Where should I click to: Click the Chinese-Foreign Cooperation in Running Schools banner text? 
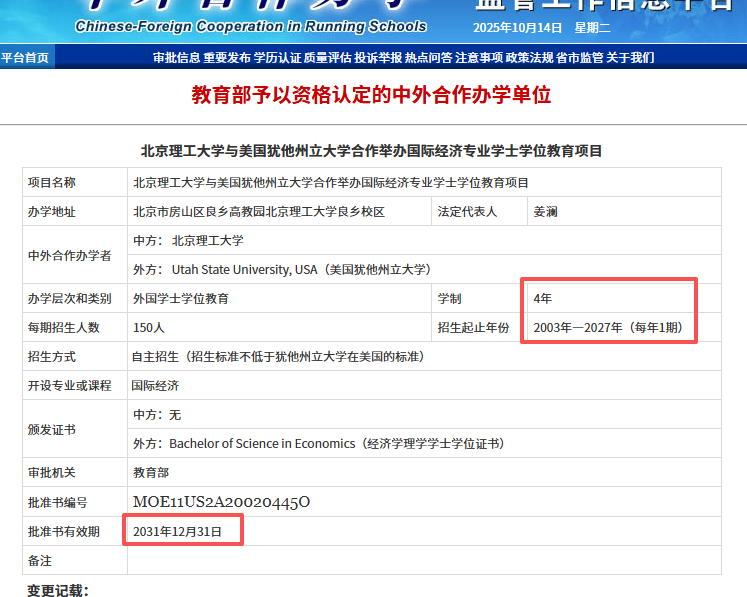click(x=251, y=26)
